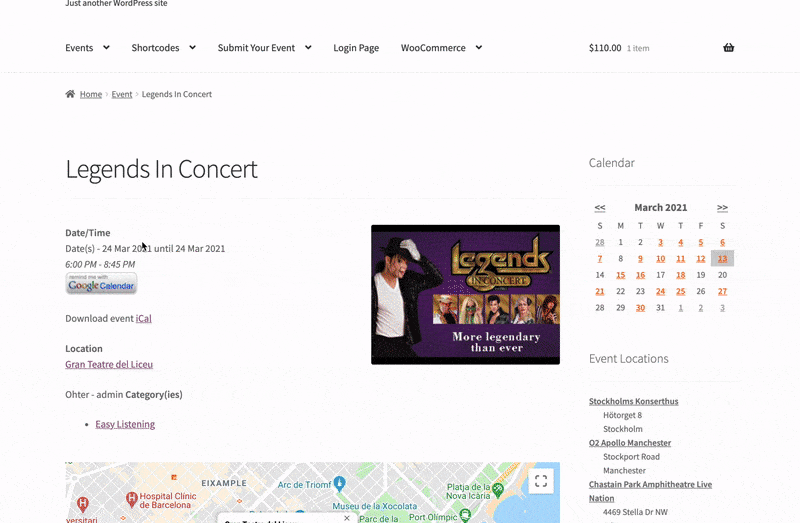This screenshot has height=523, width=800.
Task: Click the Google Calendar reminder button
Action: click(101, 283)
